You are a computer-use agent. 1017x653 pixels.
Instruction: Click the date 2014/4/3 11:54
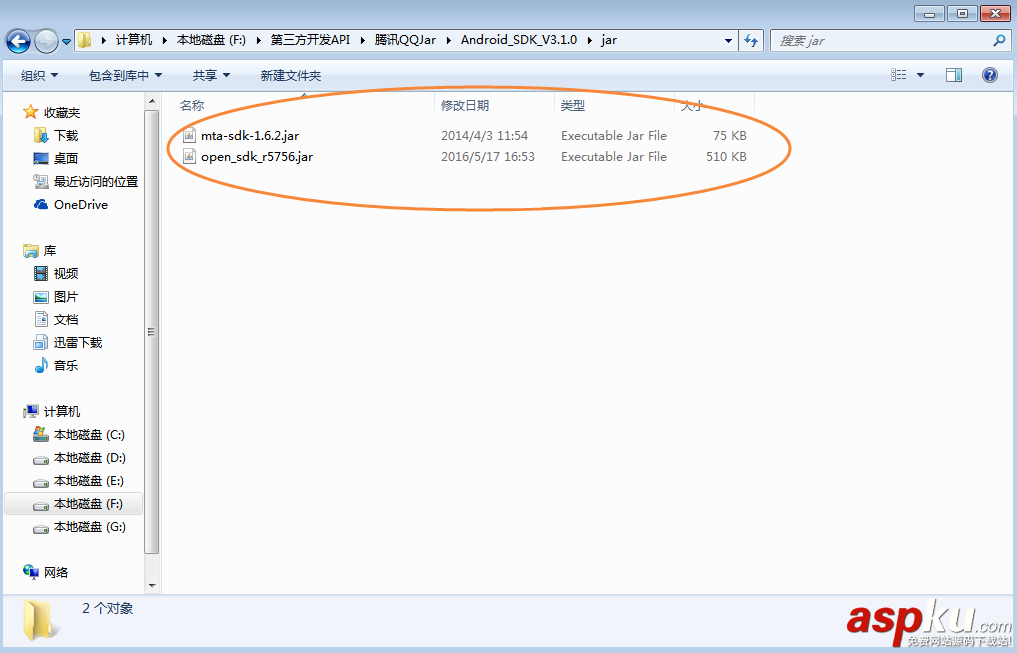485,136
